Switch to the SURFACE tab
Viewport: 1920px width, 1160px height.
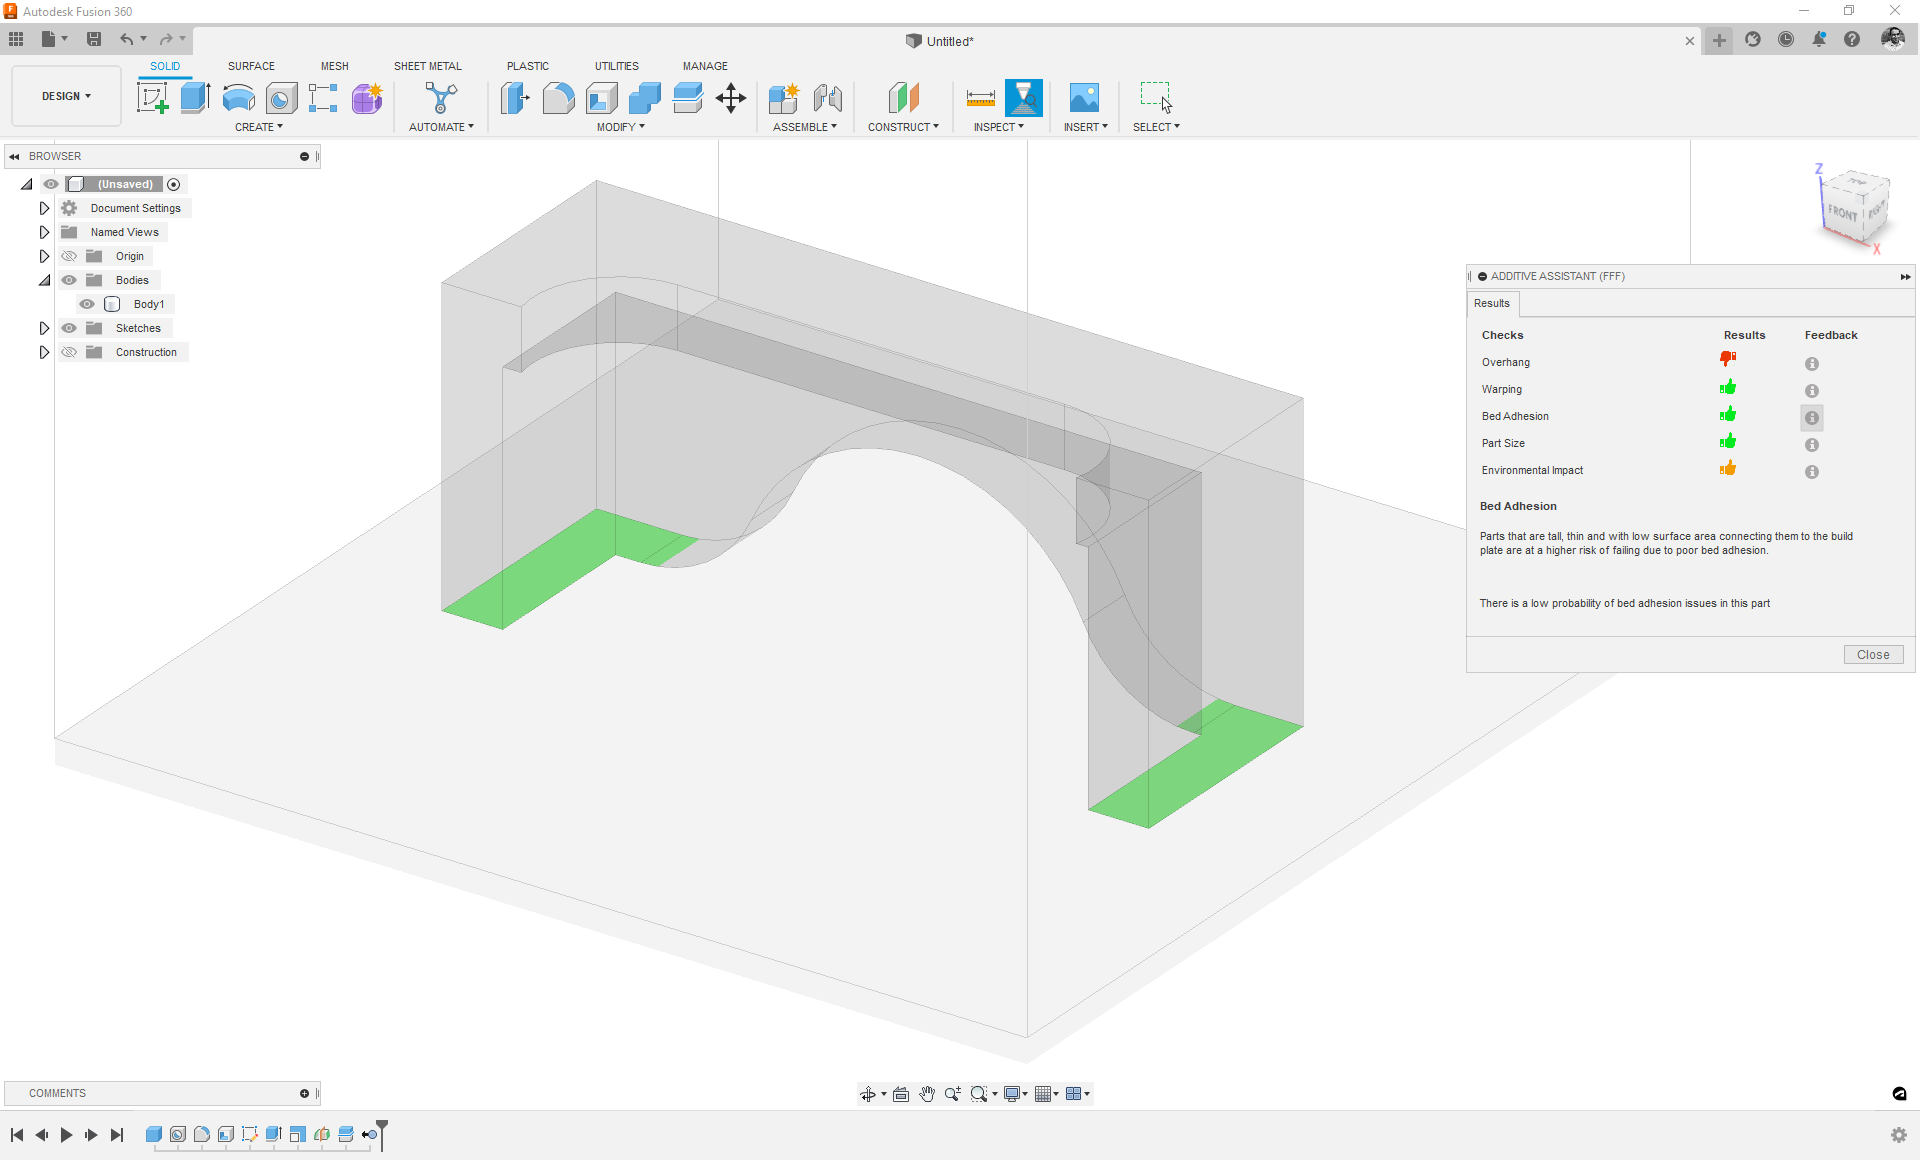point(251,66)
